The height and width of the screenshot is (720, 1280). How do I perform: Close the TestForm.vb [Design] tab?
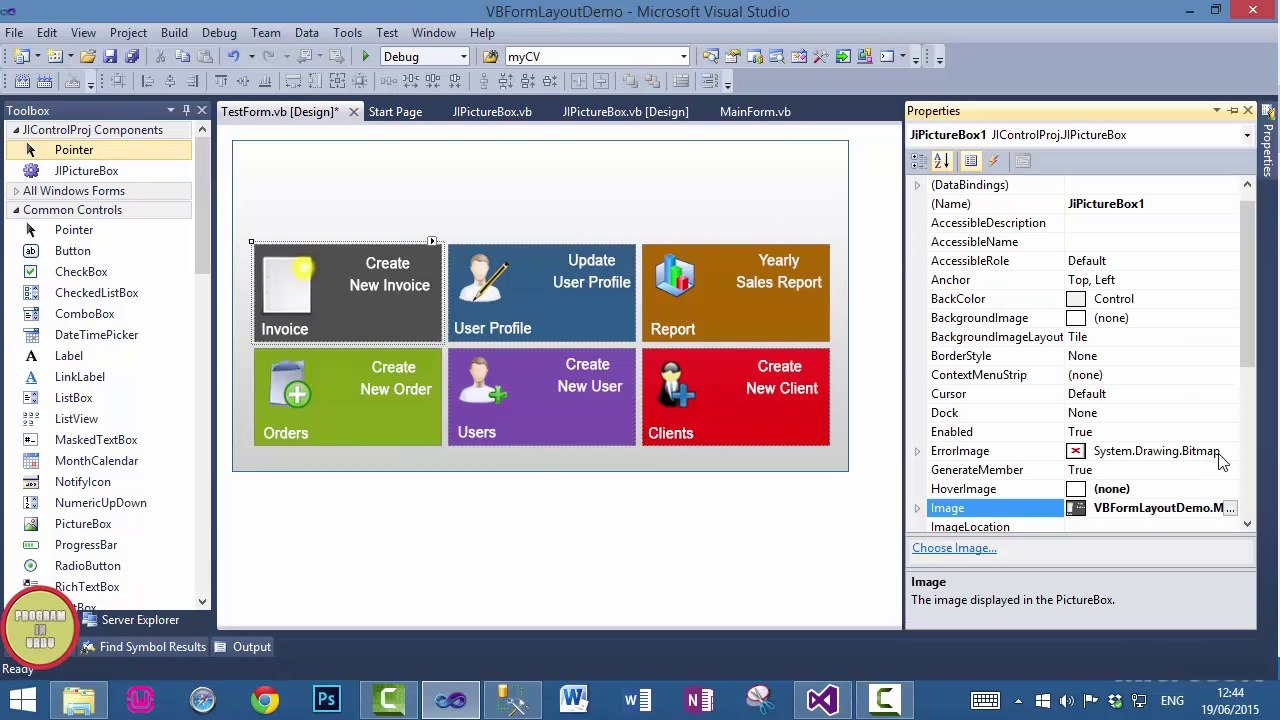(x=353, y=112)
